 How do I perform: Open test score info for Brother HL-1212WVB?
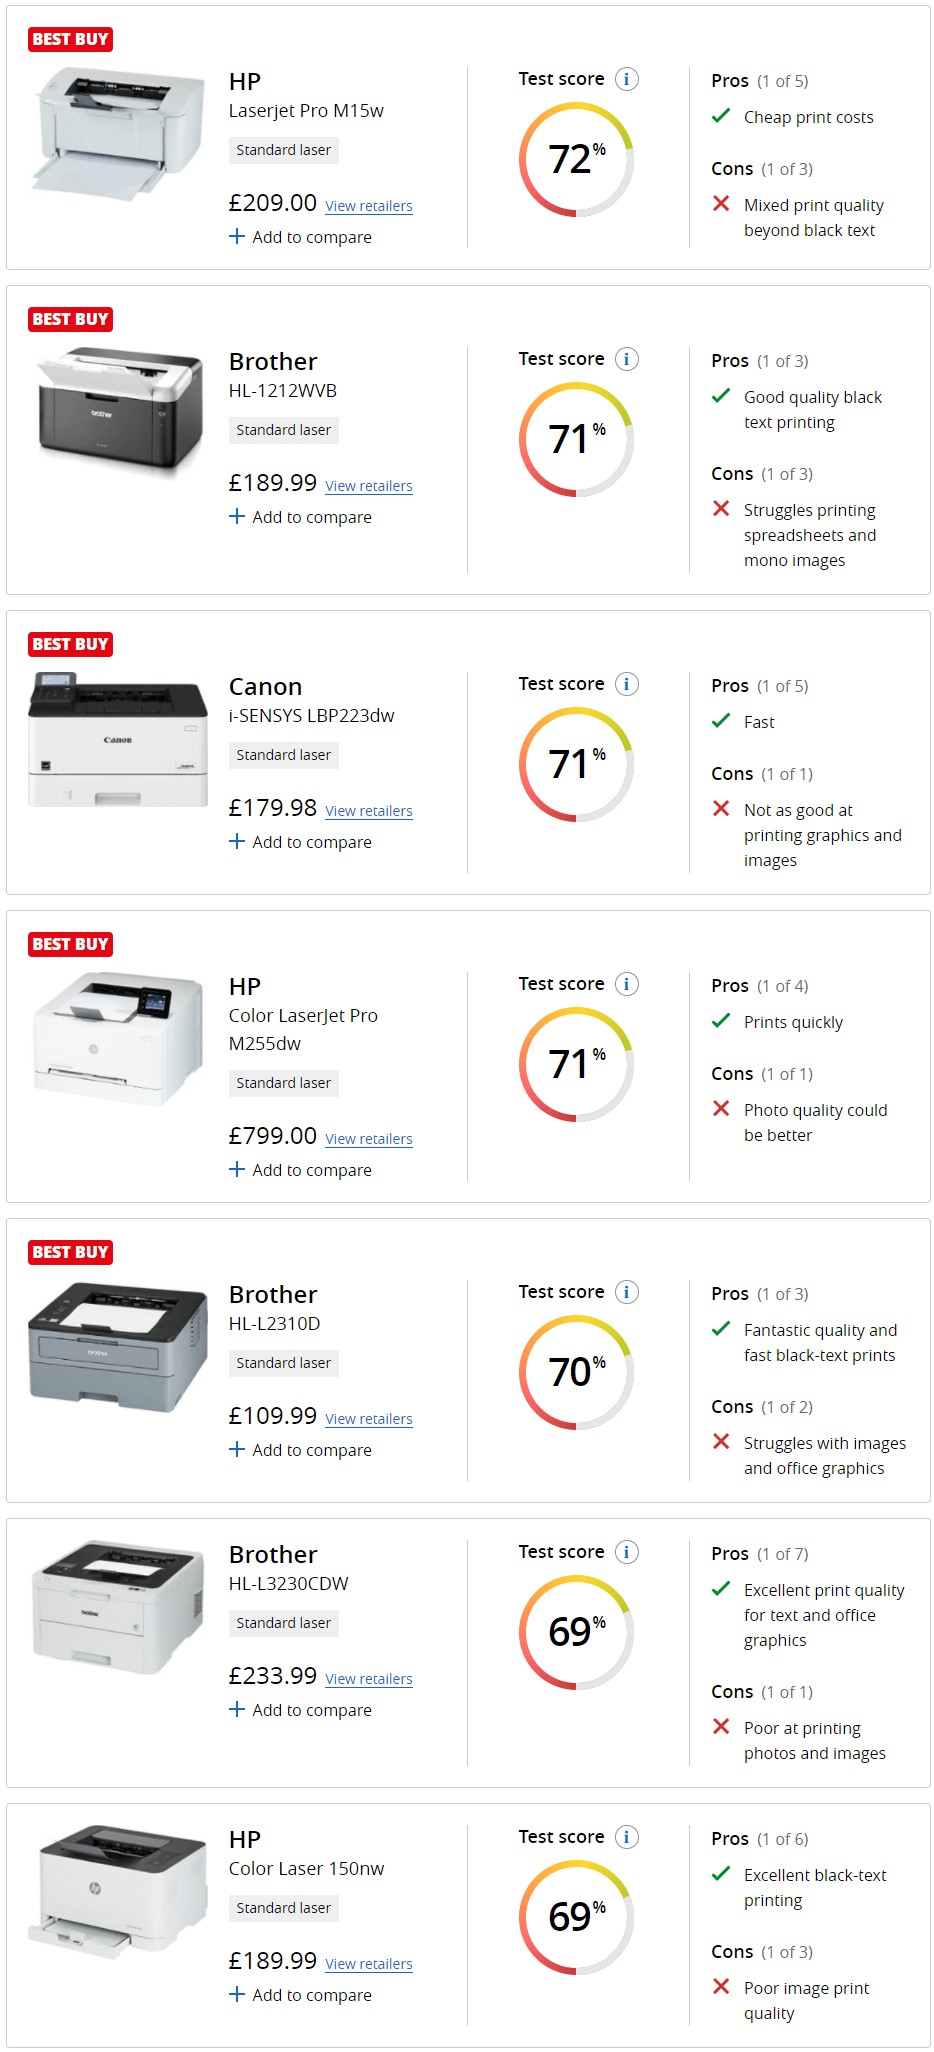[x=626, y=359]
